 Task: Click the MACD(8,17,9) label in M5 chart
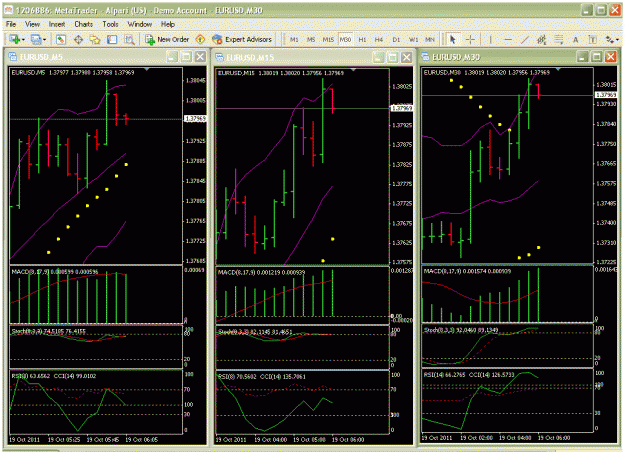pos(30,272)
